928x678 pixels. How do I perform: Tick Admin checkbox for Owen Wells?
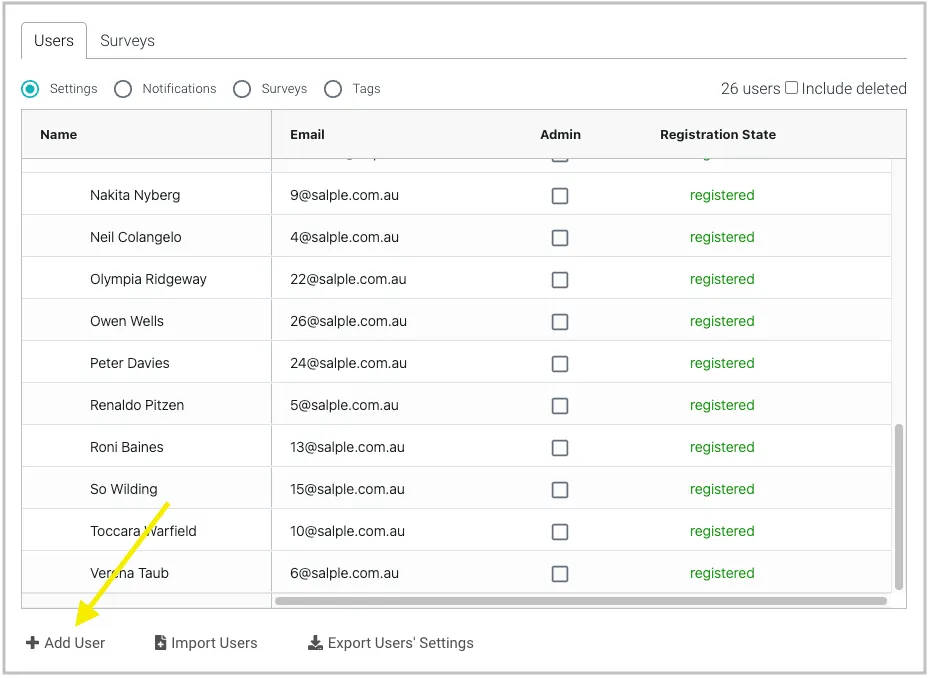[560, 322]
